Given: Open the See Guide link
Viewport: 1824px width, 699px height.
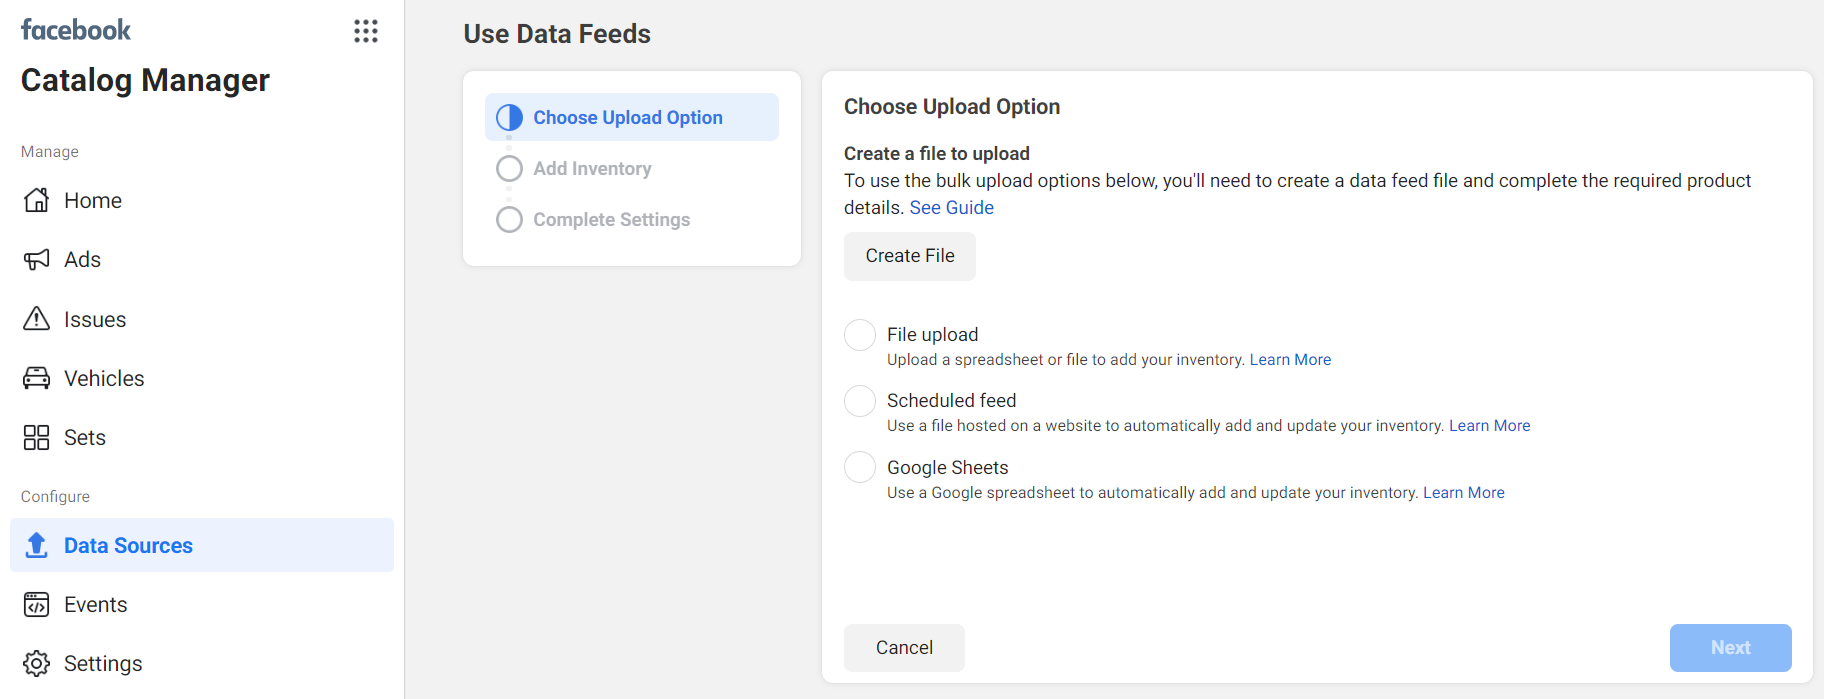Looking at the screenshot, I should (951, 208).
